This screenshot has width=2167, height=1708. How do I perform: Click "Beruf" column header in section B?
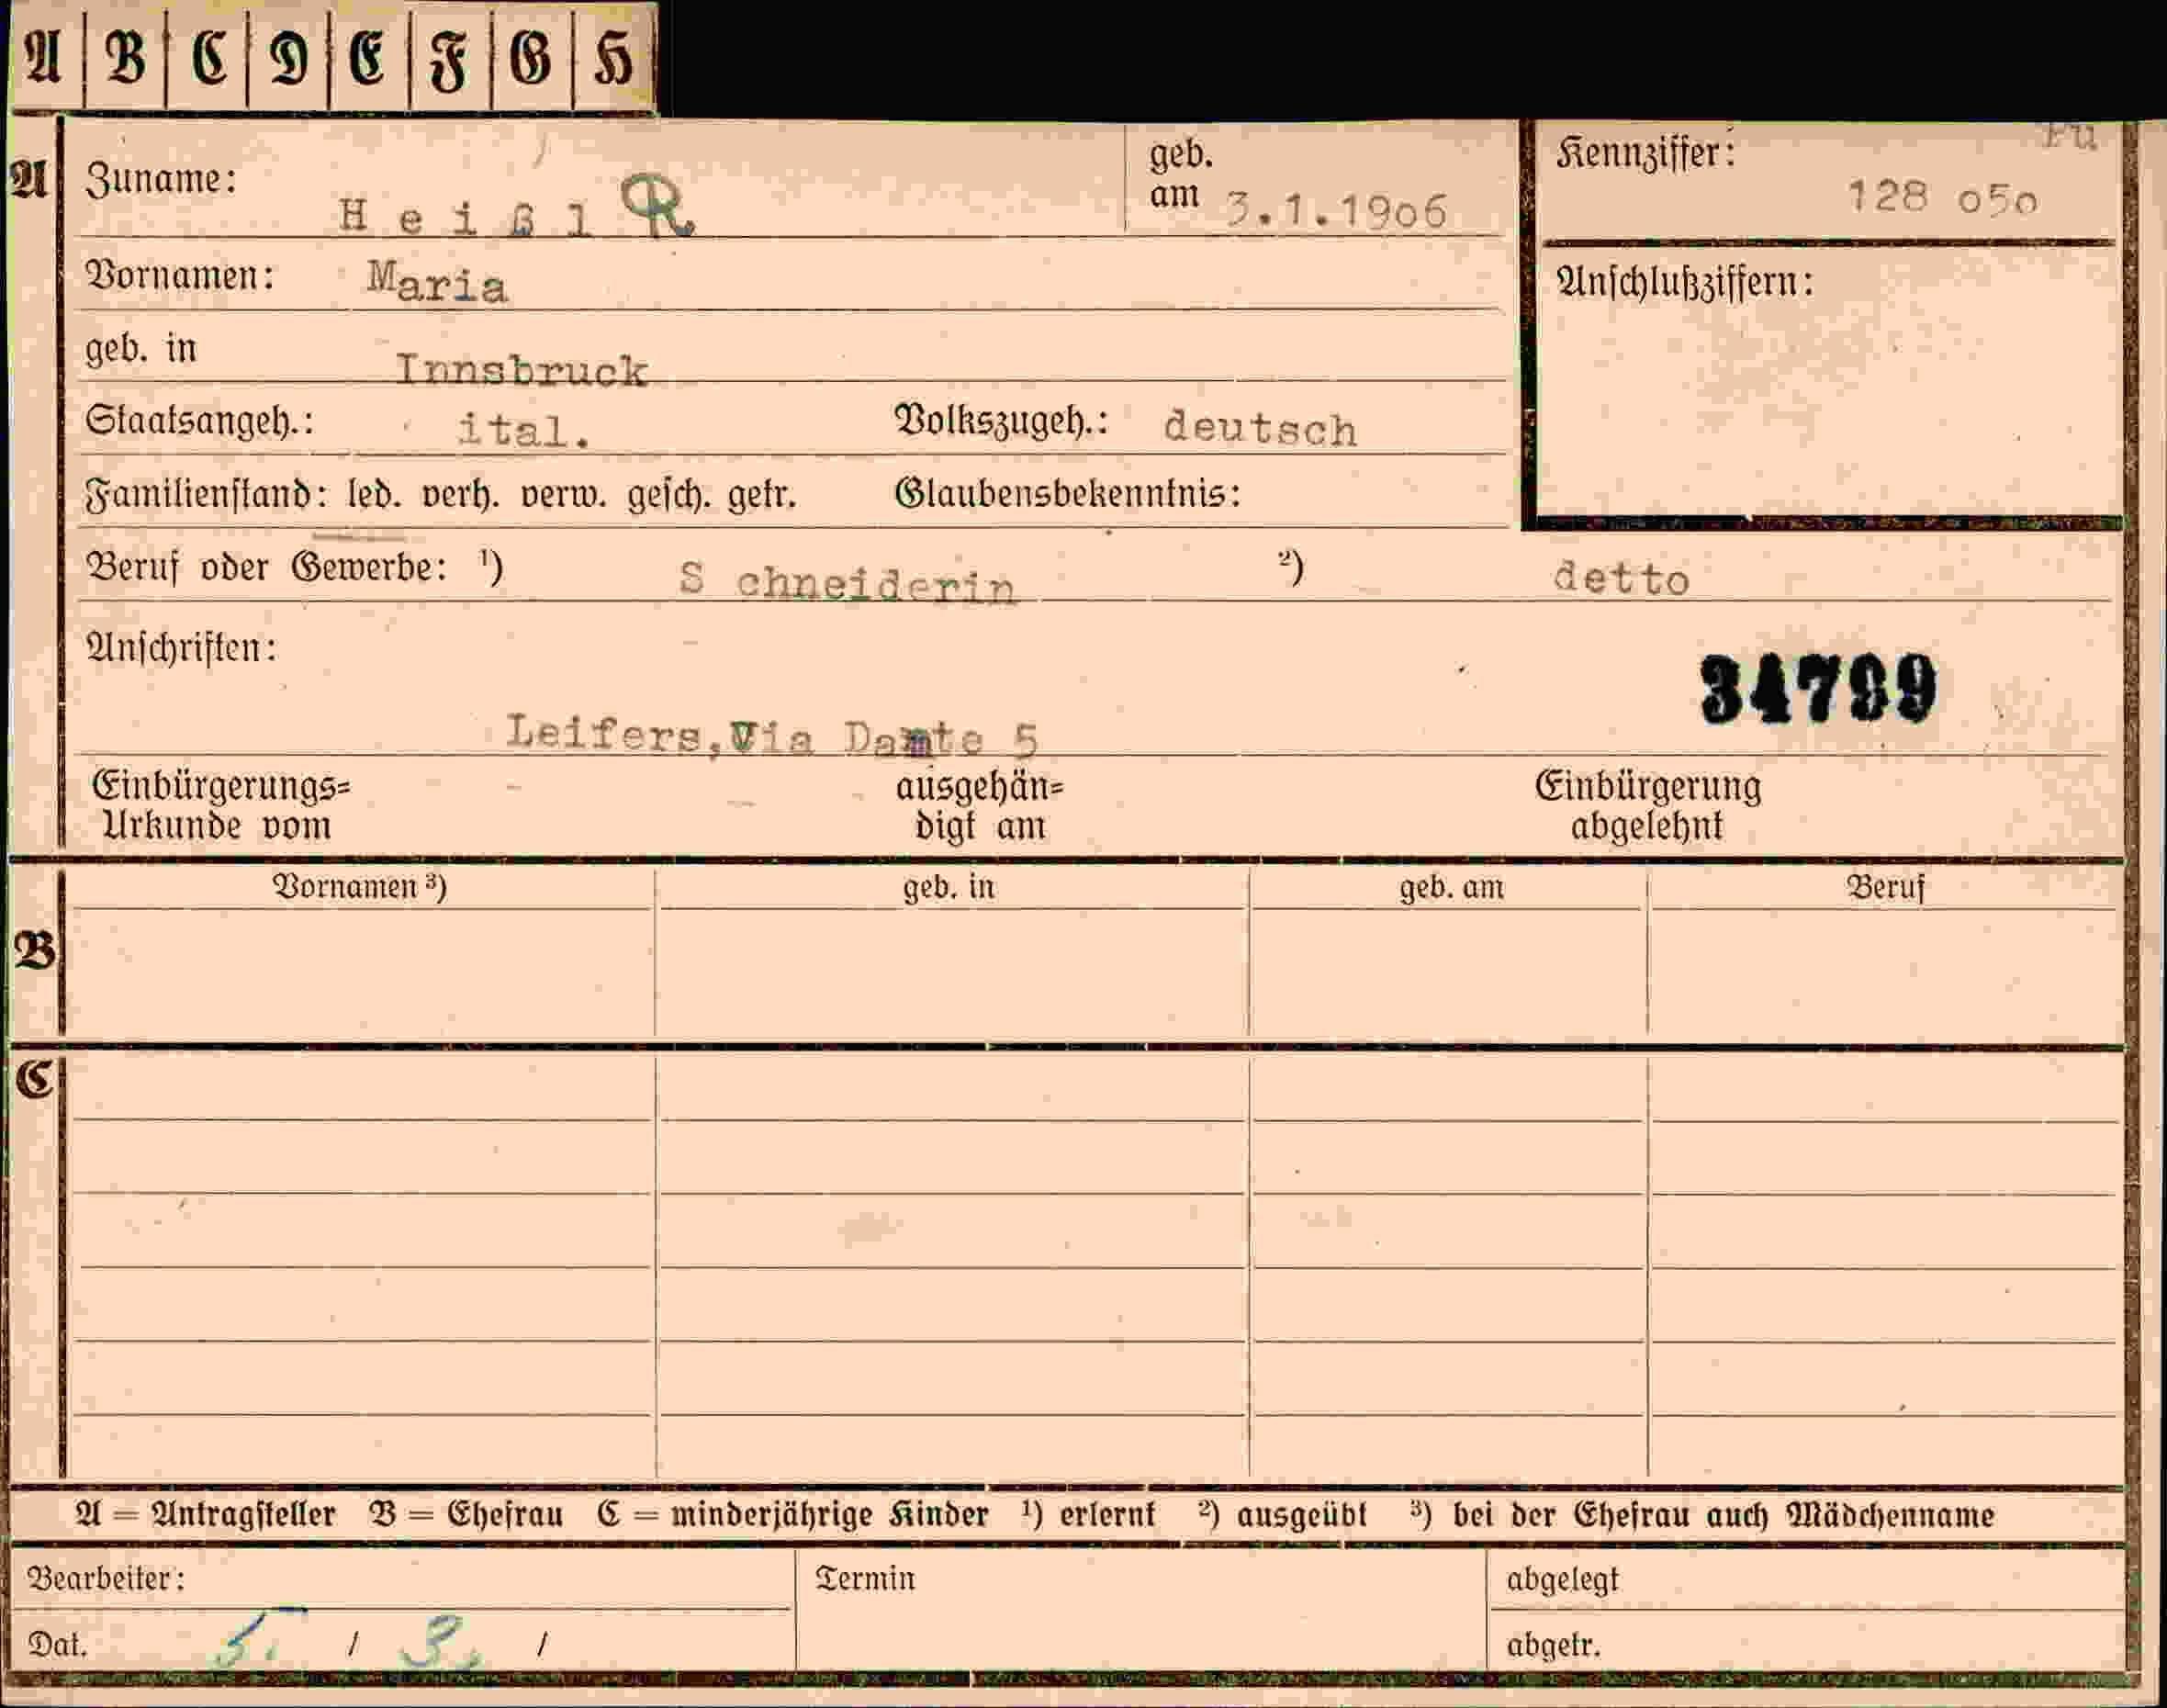pyautogui.click(x=1885, y=887)
